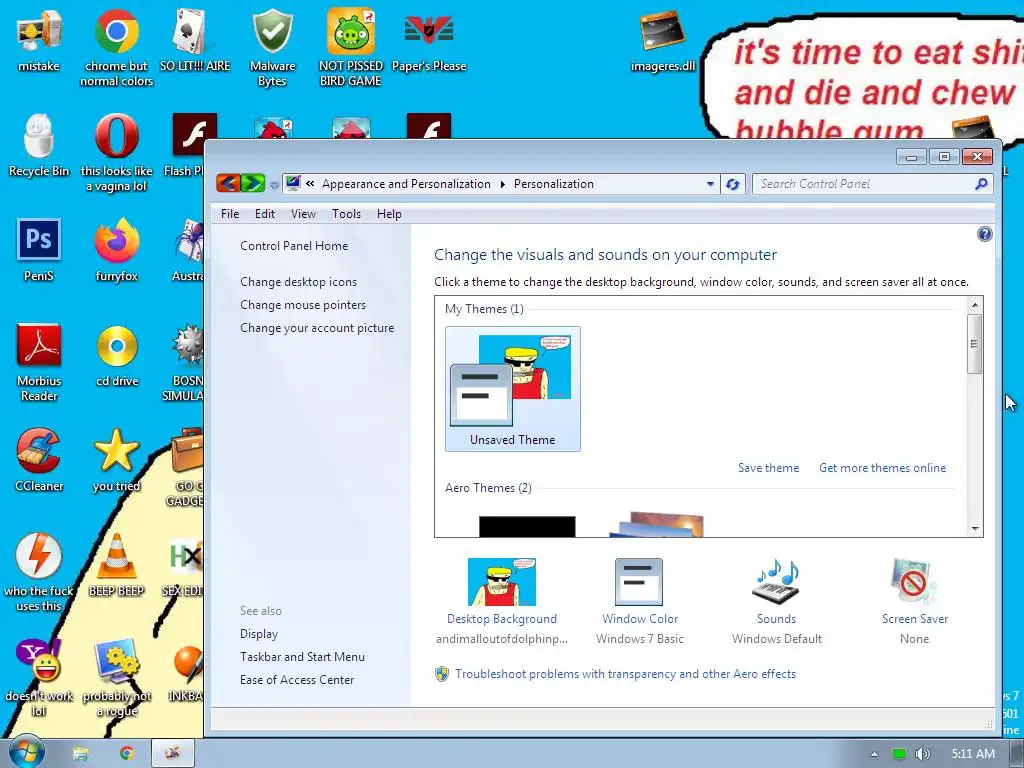The image size is (1024, 768).
Task: Open Taskbar and Start Menu link
Action: (302, 656)
